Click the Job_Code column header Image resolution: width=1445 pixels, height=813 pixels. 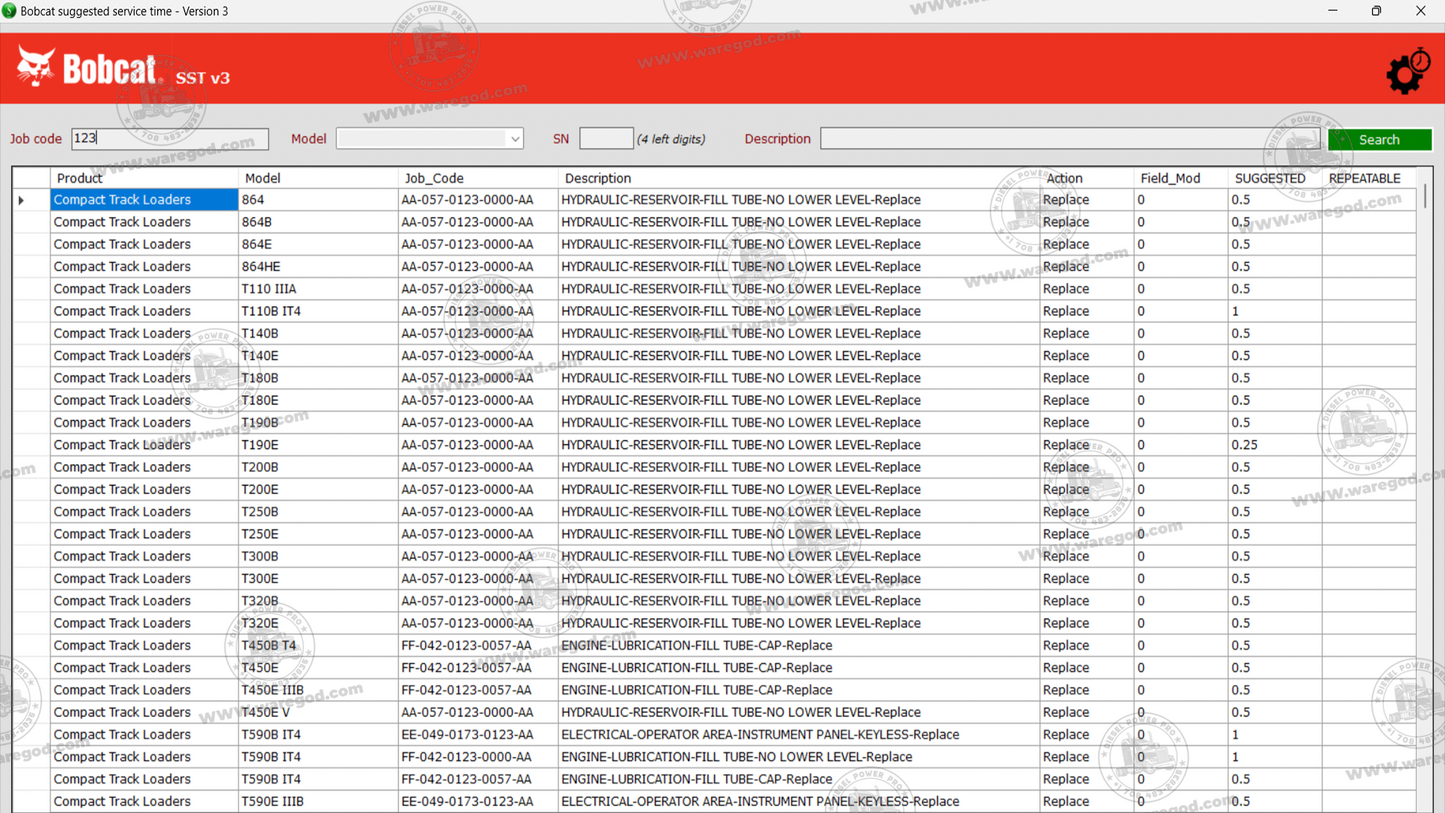434,178
